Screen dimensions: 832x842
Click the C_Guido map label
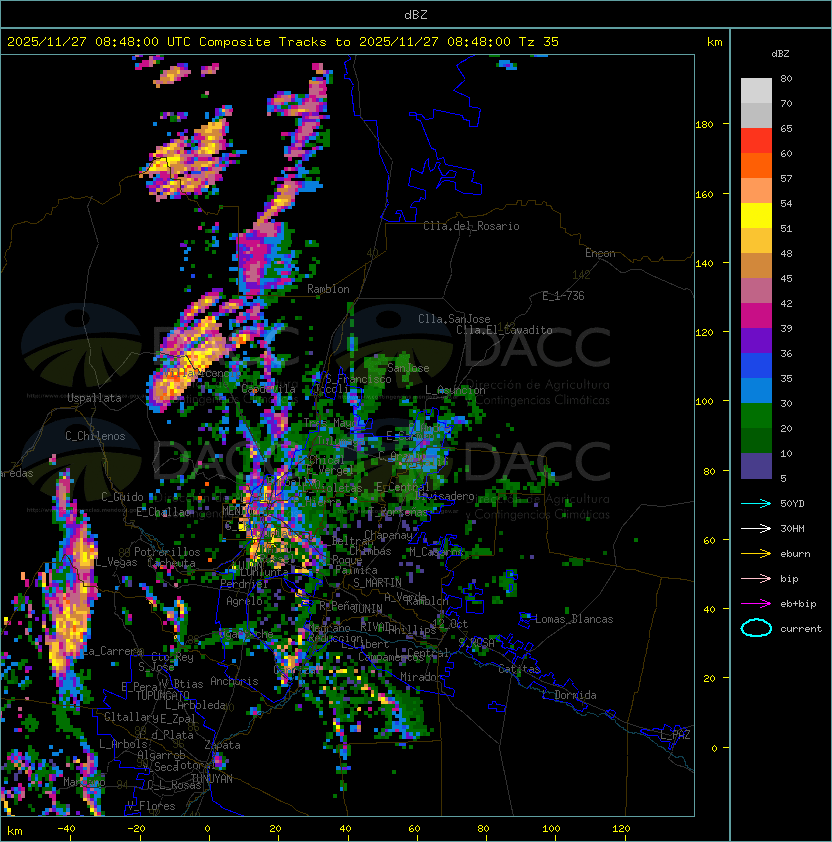(x=122, y=497)
